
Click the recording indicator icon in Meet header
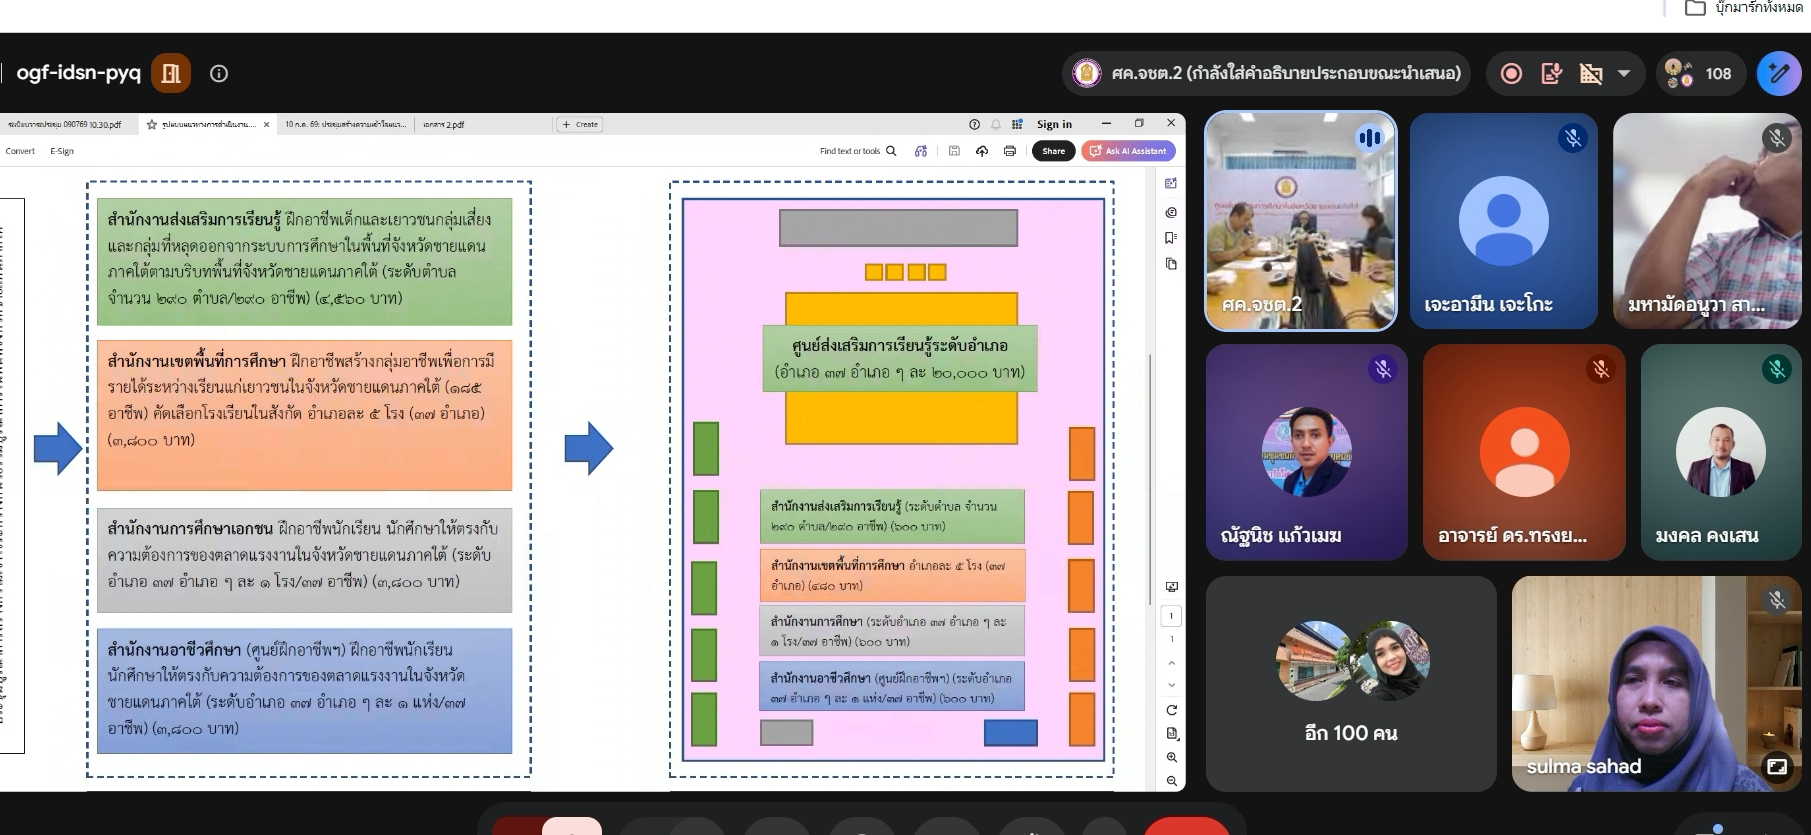[x=1511, y=73]
